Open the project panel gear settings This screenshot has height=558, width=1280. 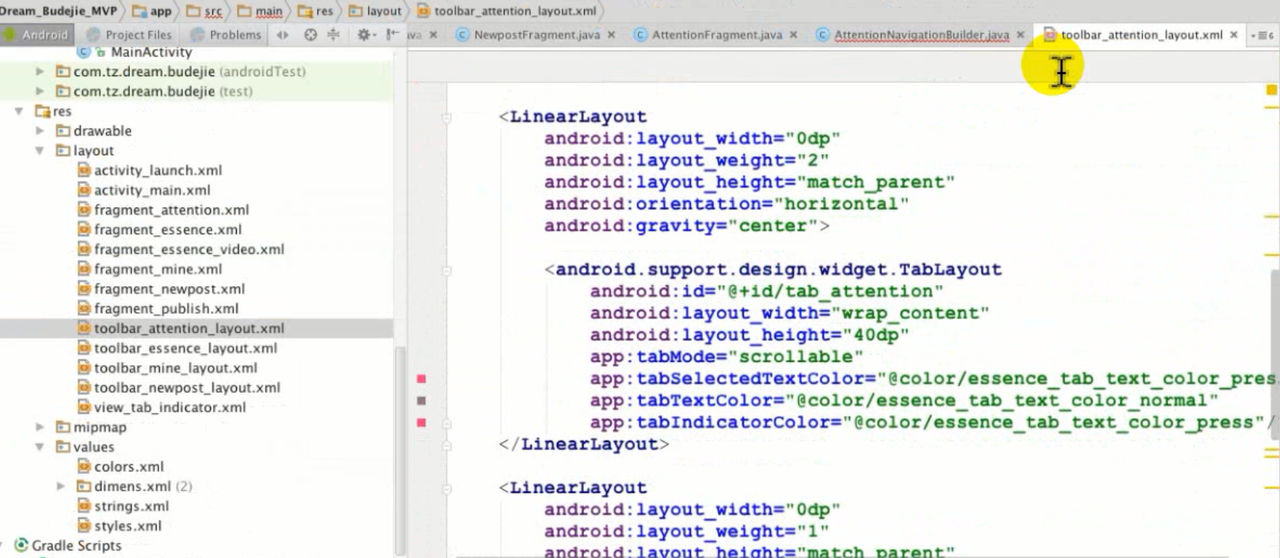[x=365, y=34]
